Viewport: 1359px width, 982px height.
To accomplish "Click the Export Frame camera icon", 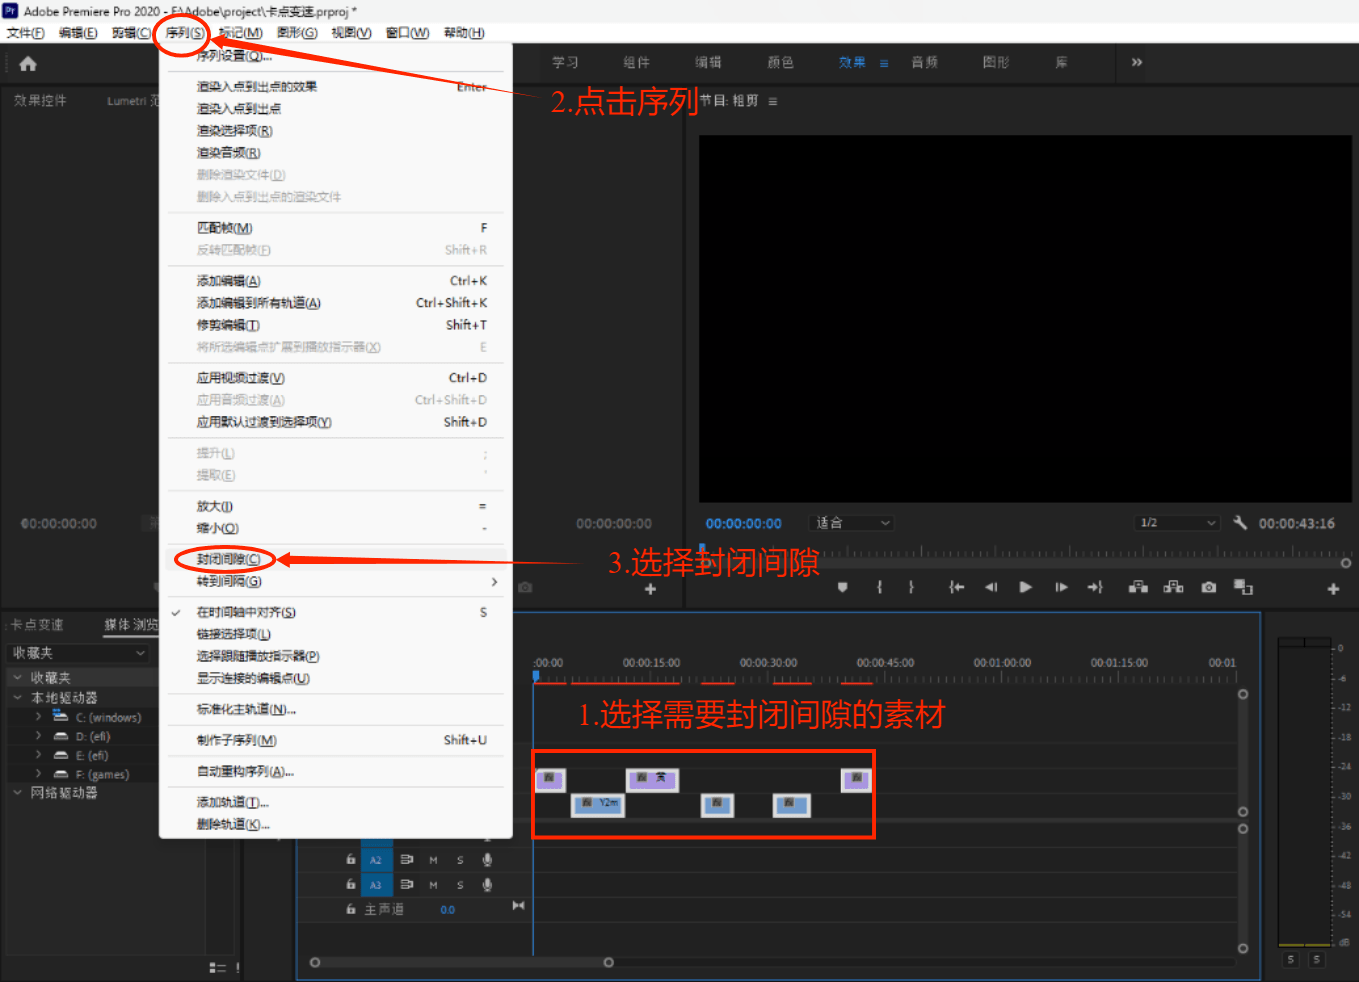I will [1209, 587].
